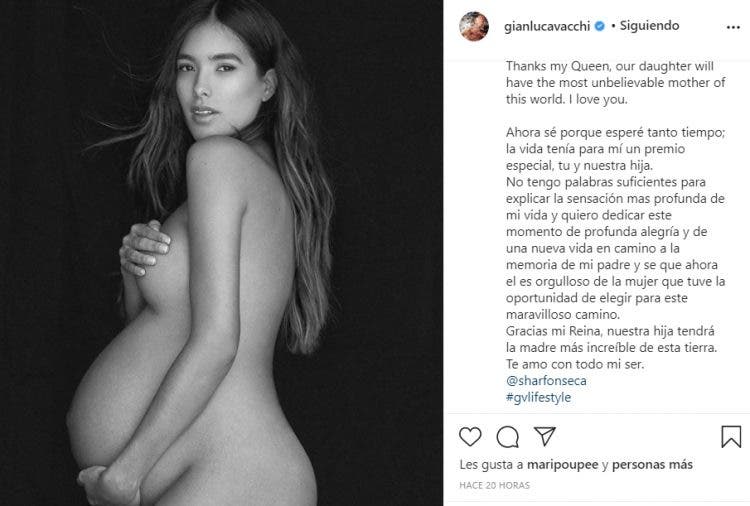The width and height of the screenshot is (750, 506).
Task: Click the 'Te amo con todo mi ser' line
Action: 575,364
